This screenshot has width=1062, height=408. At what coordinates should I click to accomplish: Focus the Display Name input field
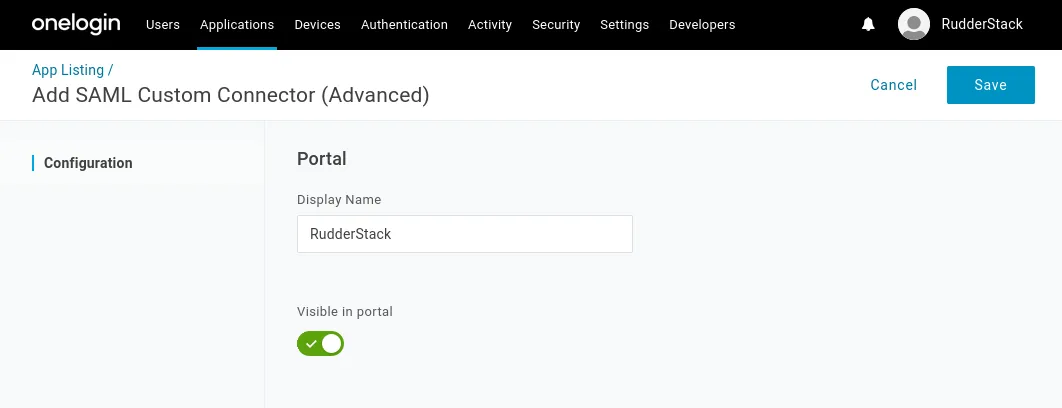point(465,234)
